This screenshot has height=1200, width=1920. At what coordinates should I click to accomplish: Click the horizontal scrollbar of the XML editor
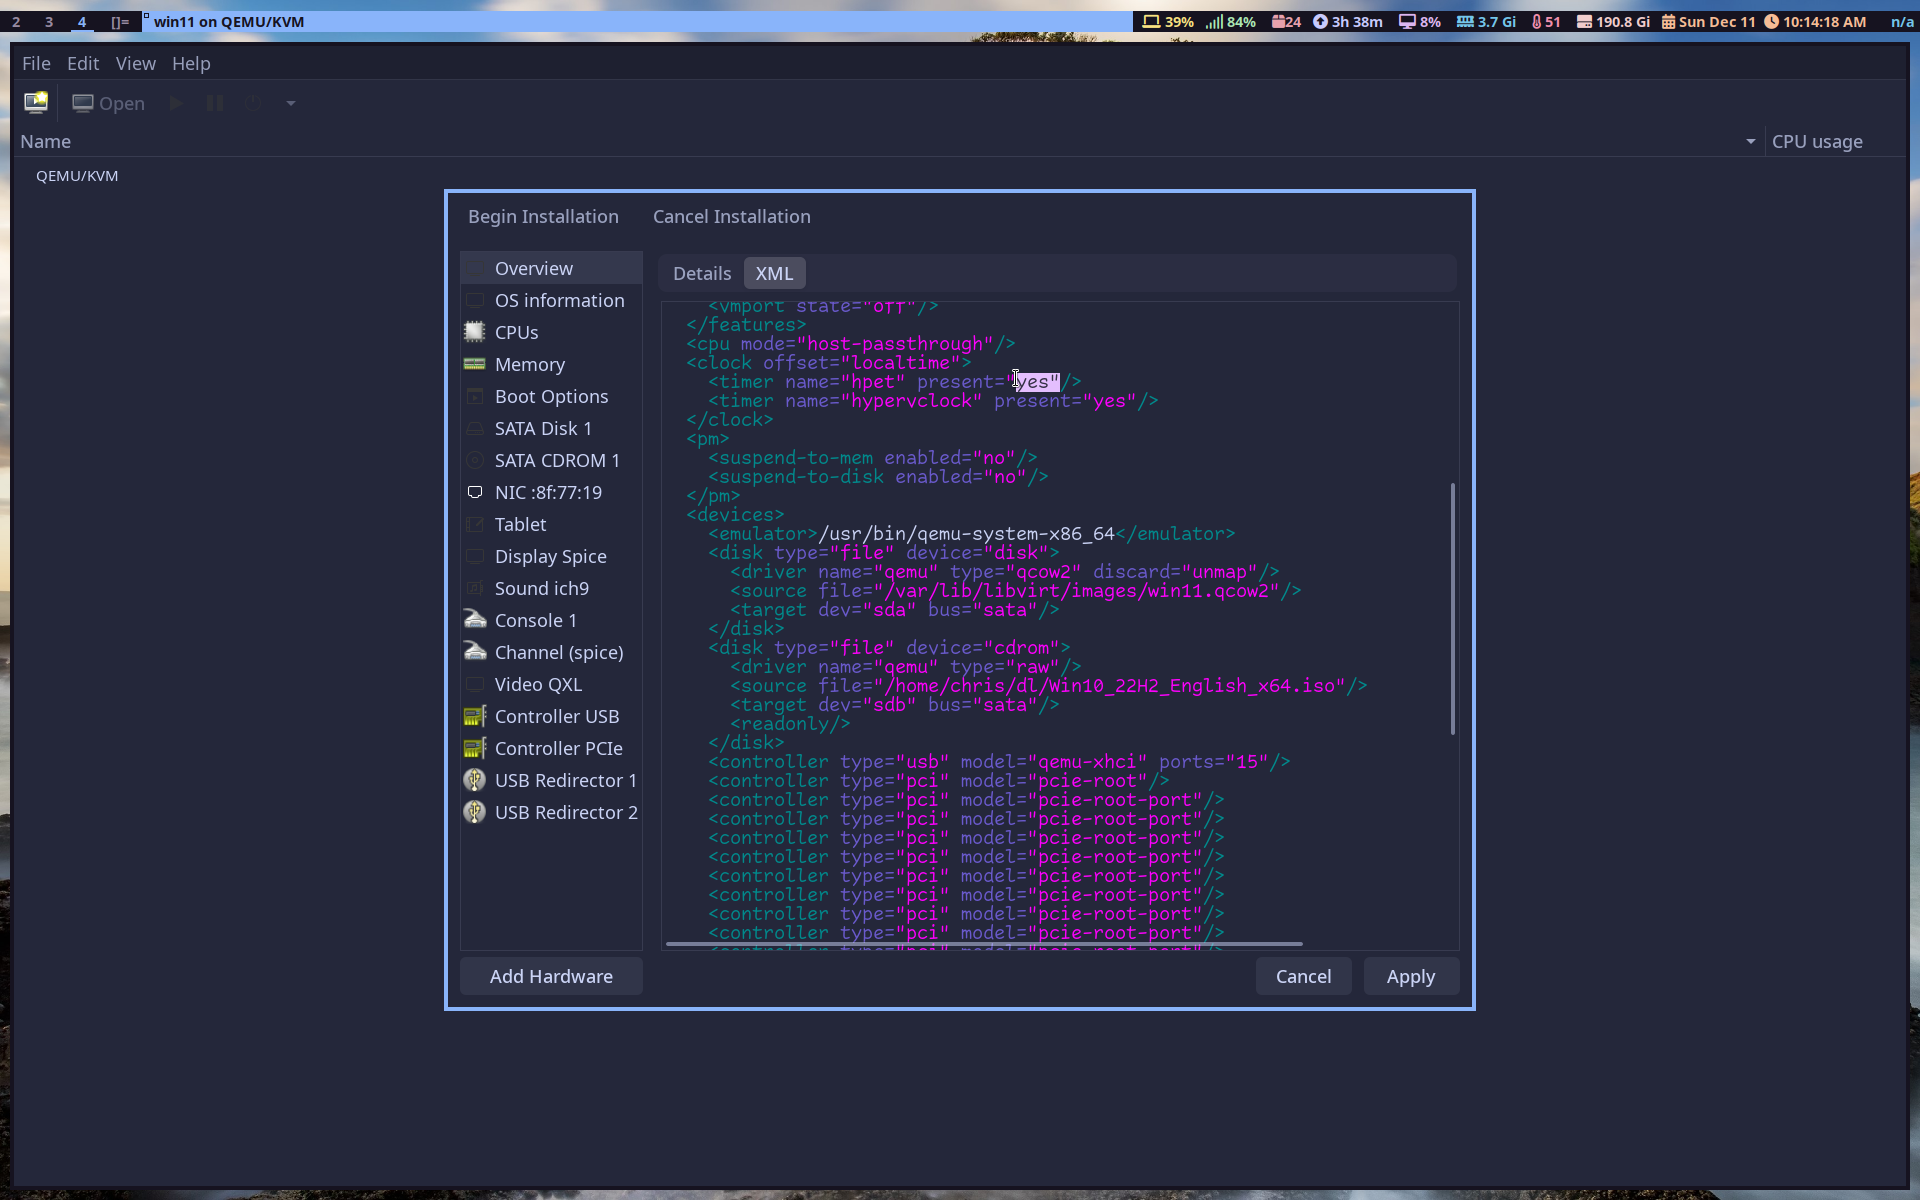click(984, 943)
